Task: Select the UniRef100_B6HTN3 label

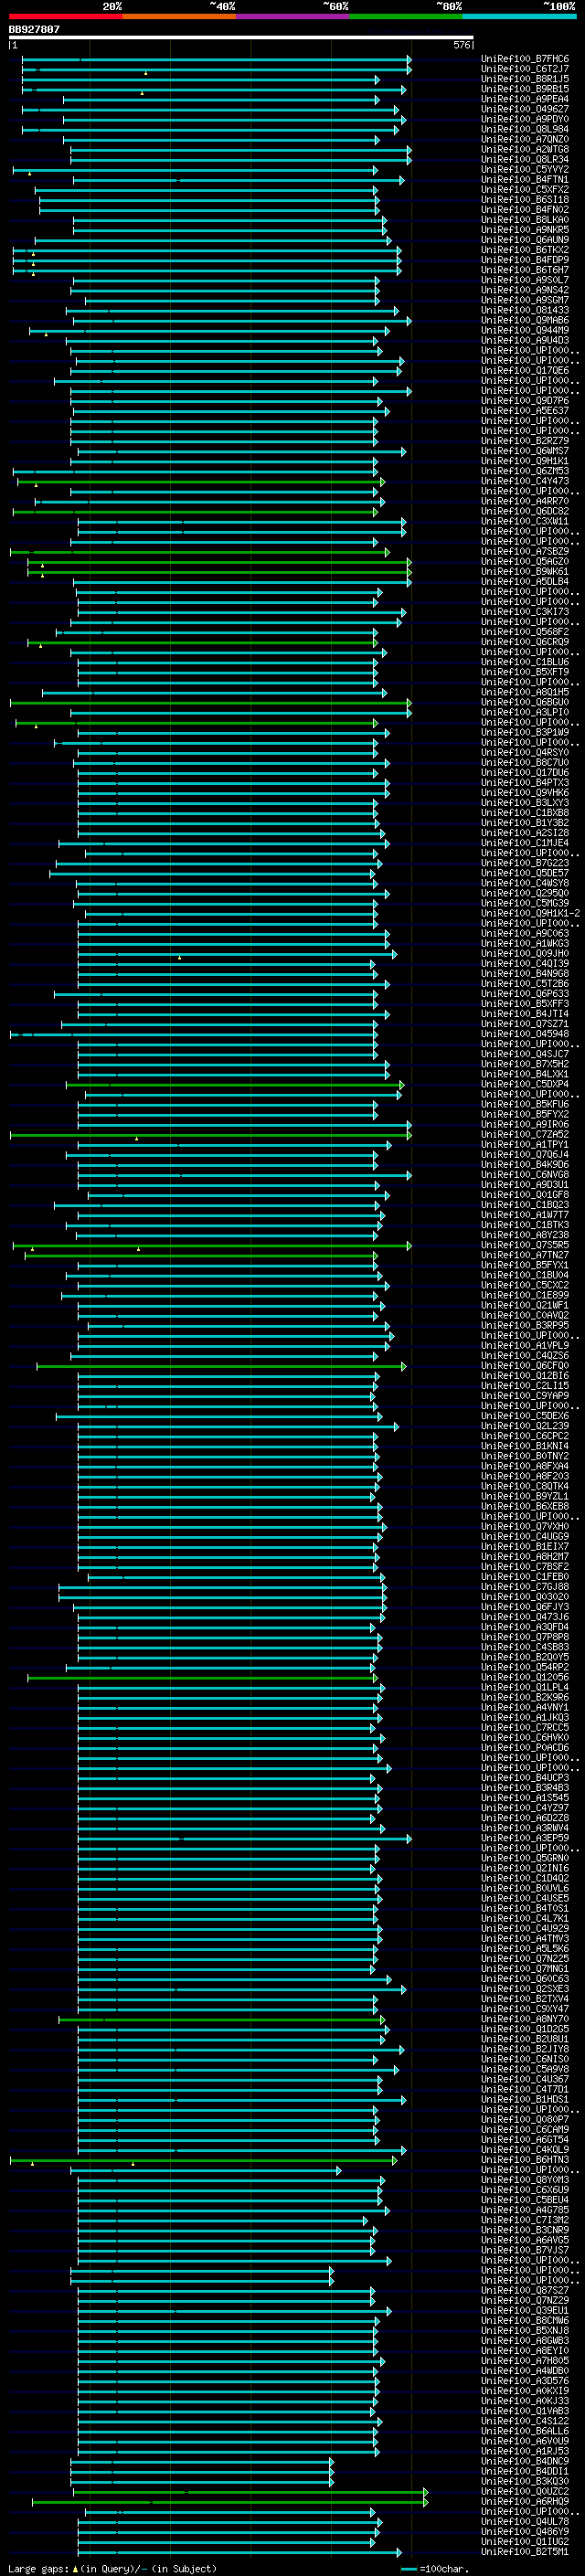Action: click(x=525, y=2159)
